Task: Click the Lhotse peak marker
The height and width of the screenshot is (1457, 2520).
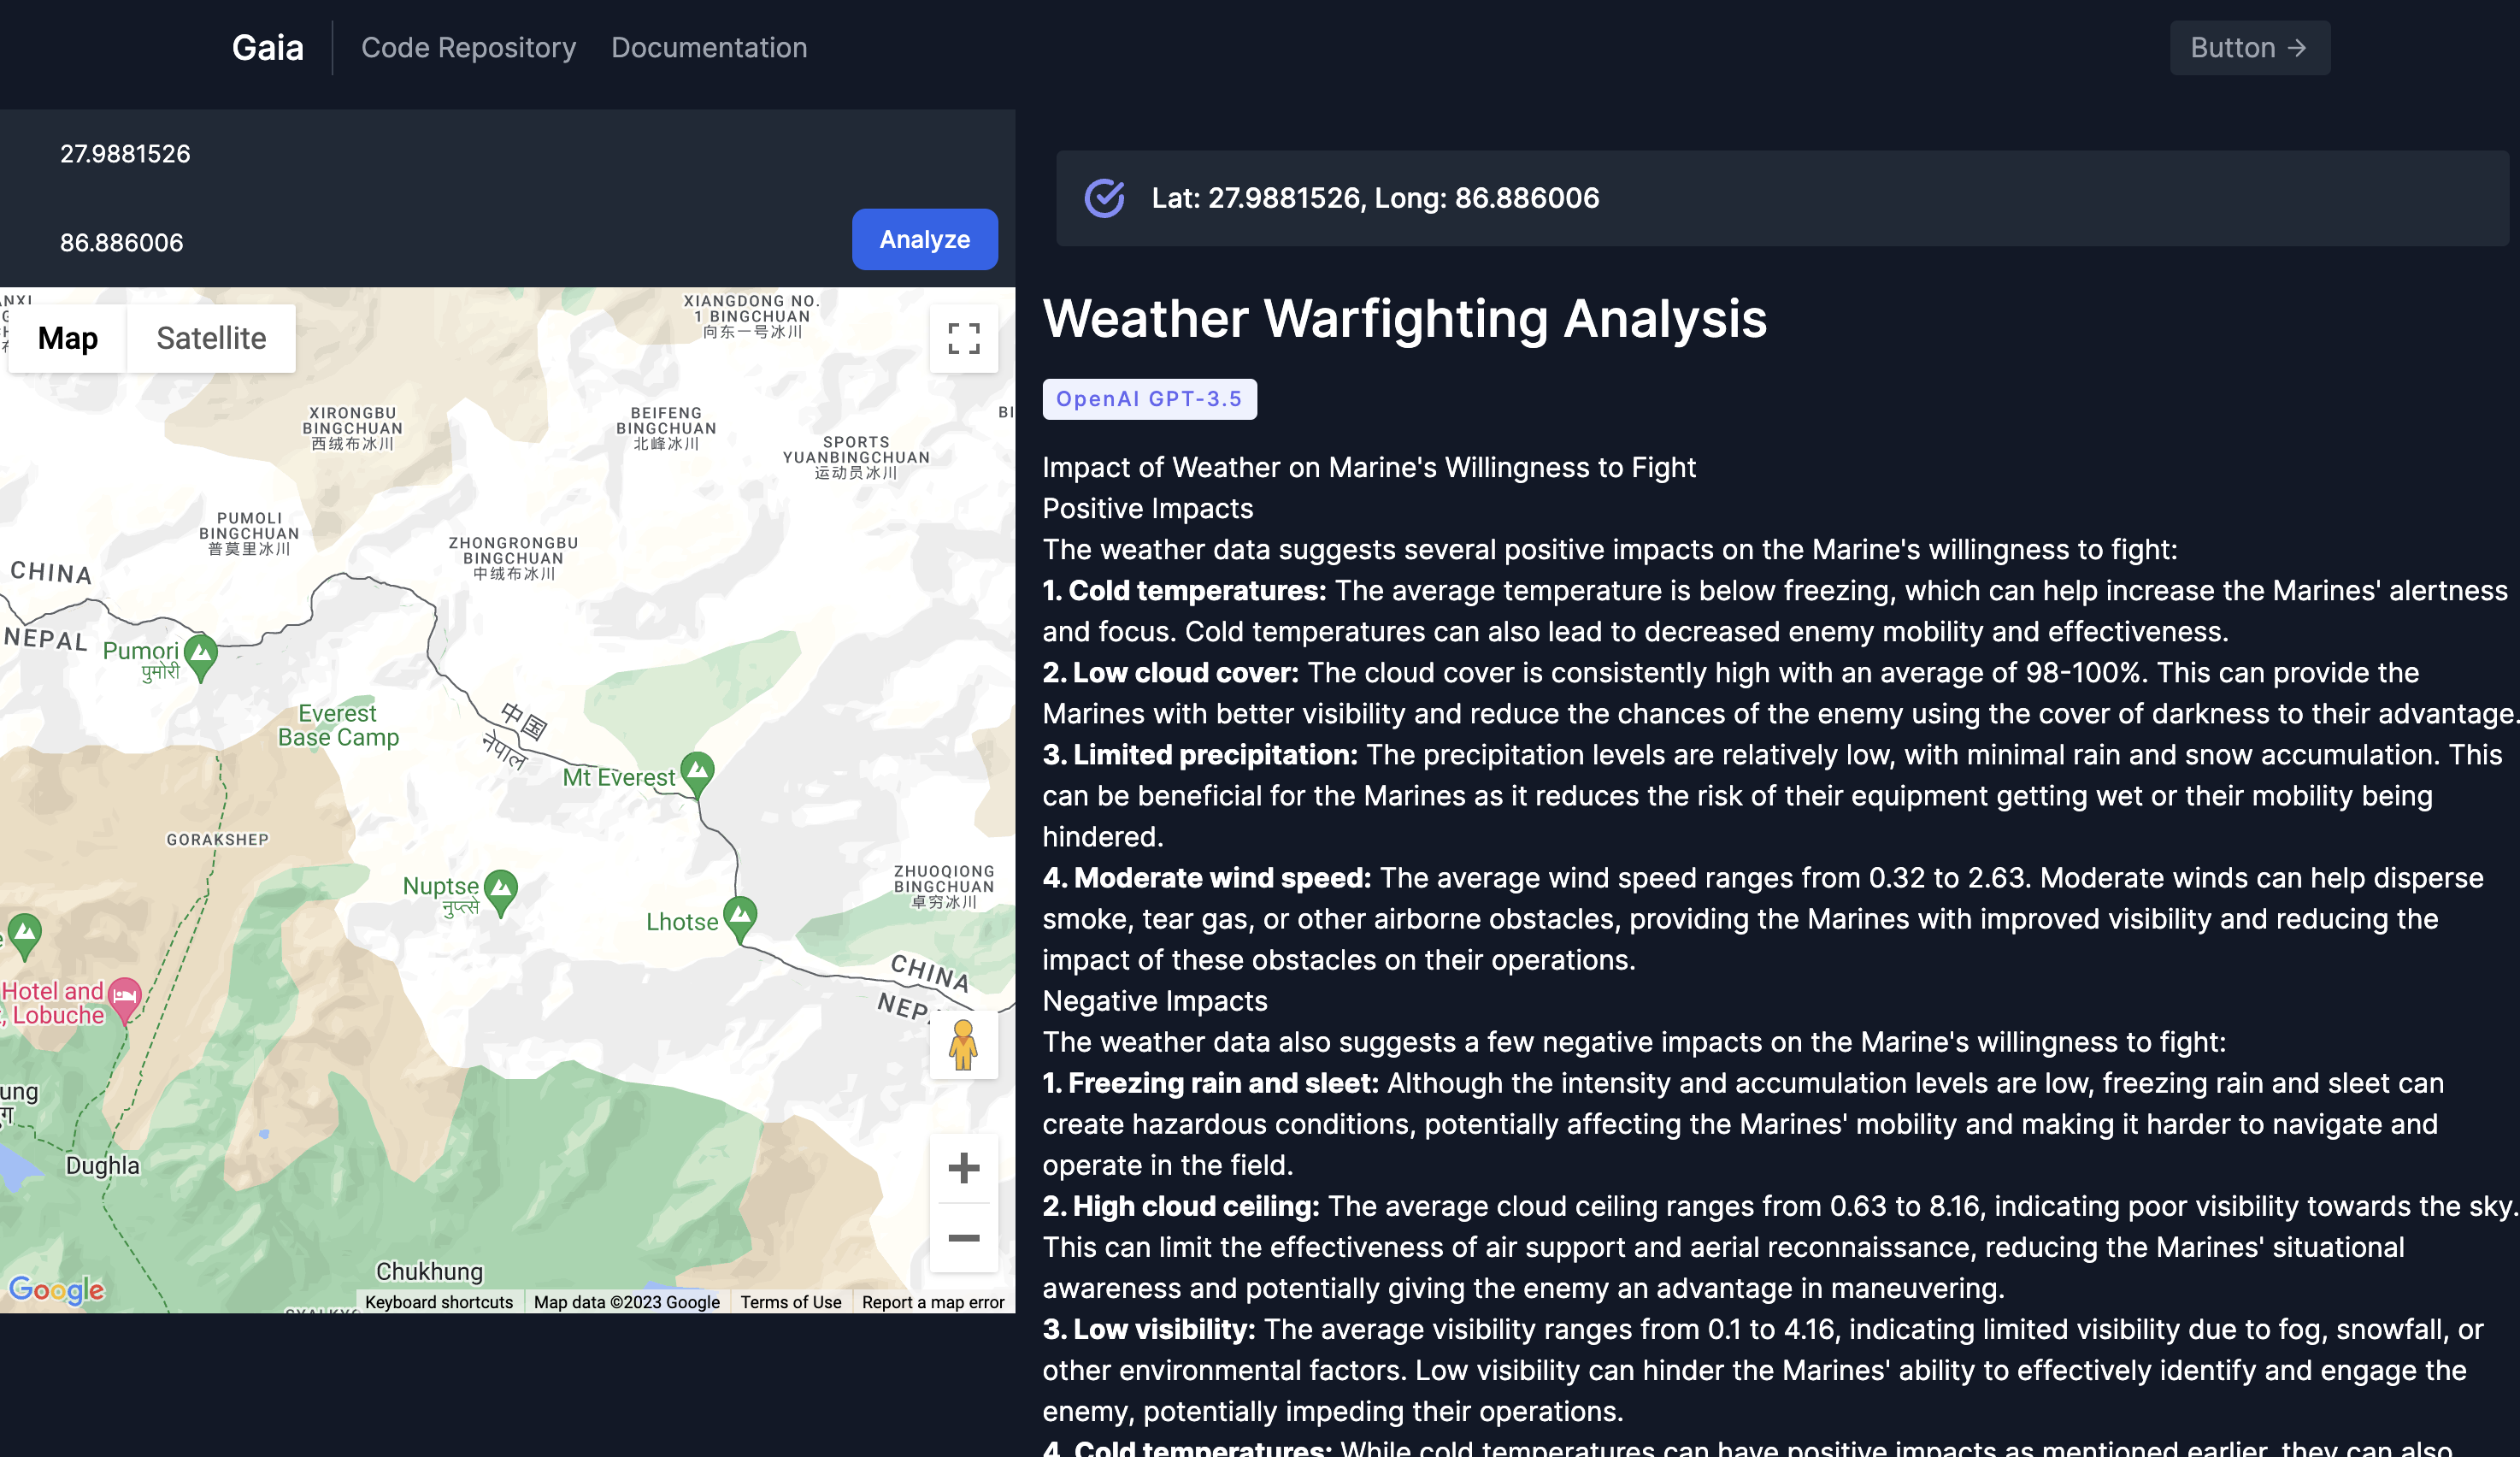Action: point(740,916)
